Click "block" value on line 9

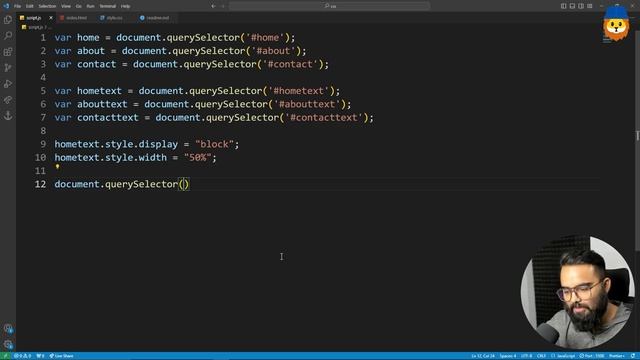click(214, 144)
